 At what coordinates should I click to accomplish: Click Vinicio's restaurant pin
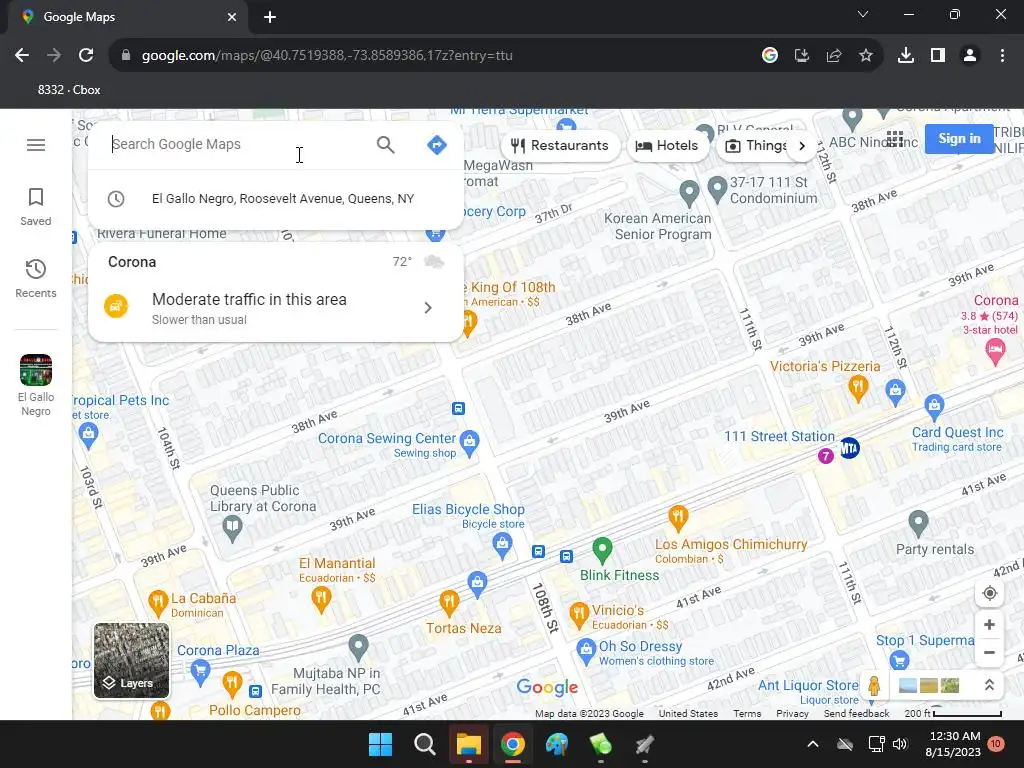579,615
